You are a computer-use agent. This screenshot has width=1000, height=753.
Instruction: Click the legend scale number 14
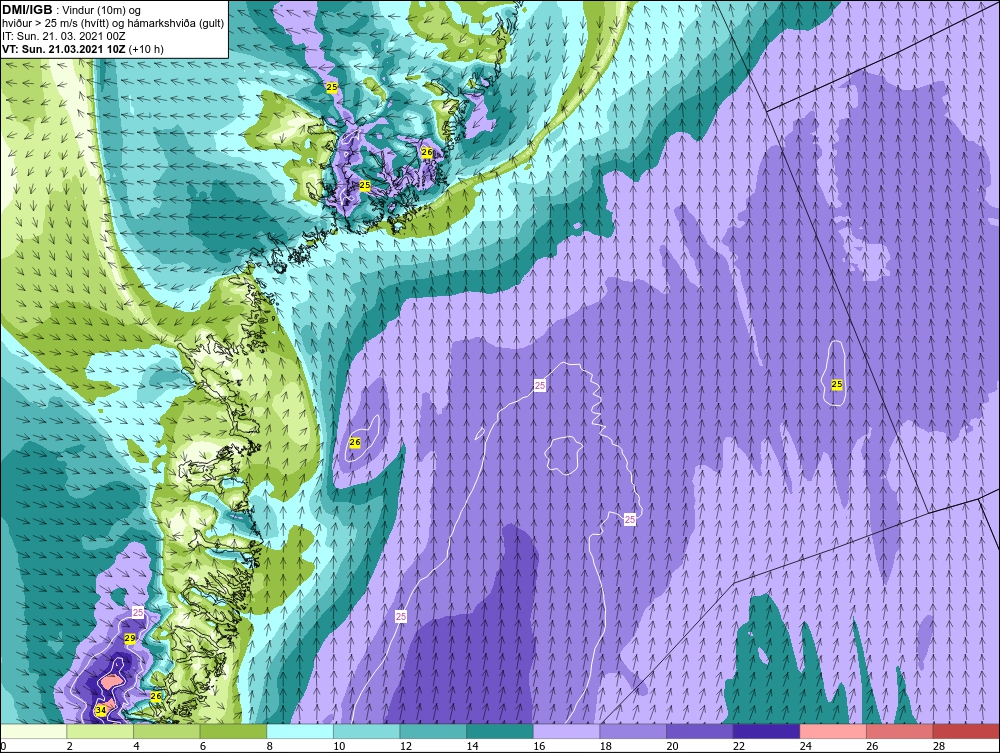(x=472, y=746)
